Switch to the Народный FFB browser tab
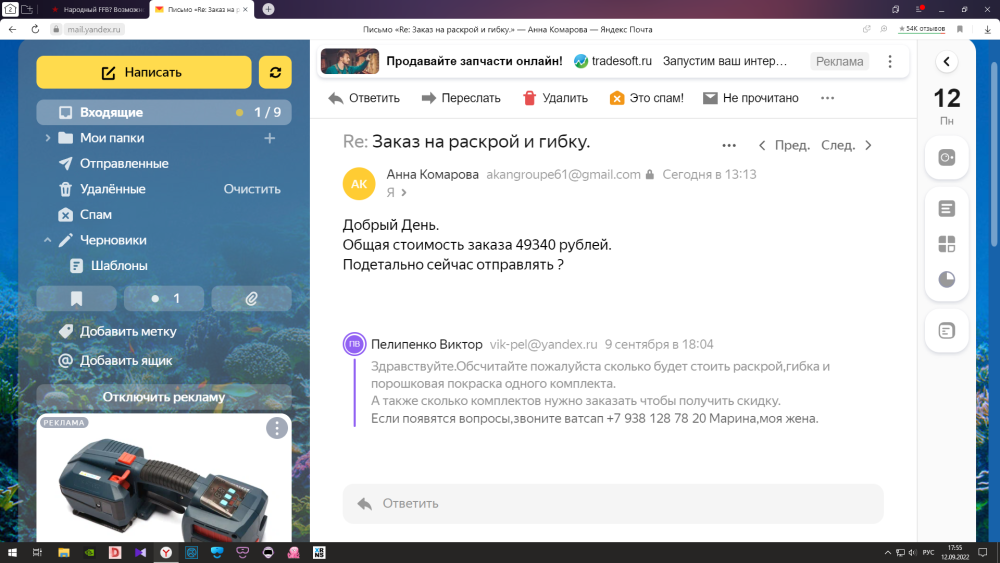 click(97, 9)
